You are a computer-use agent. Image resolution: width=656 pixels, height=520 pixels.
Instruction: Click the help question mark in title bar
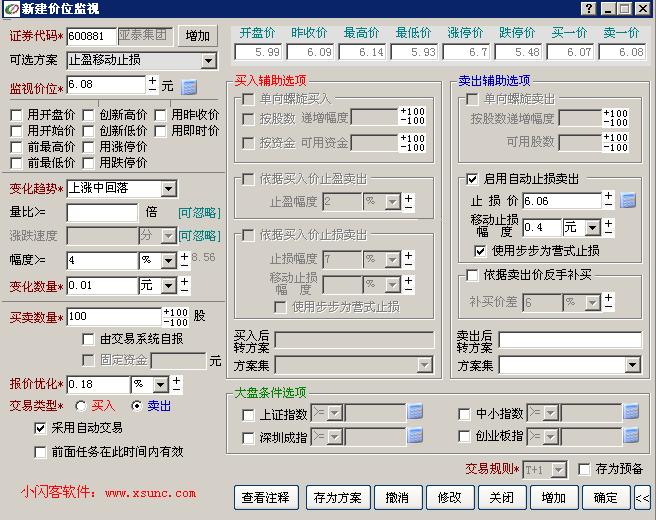coord(589,8)
